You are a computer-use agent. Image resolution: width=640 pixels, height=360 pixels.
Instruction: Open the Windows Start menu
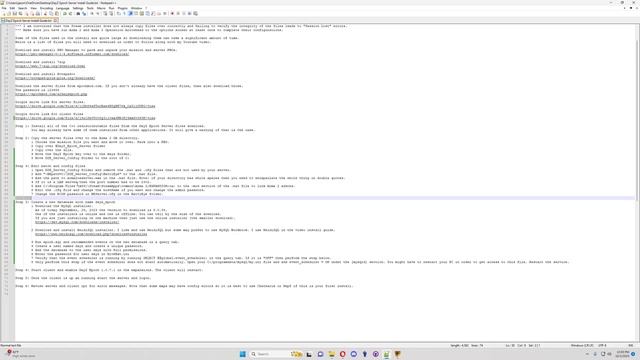click(x=242, y=354)
